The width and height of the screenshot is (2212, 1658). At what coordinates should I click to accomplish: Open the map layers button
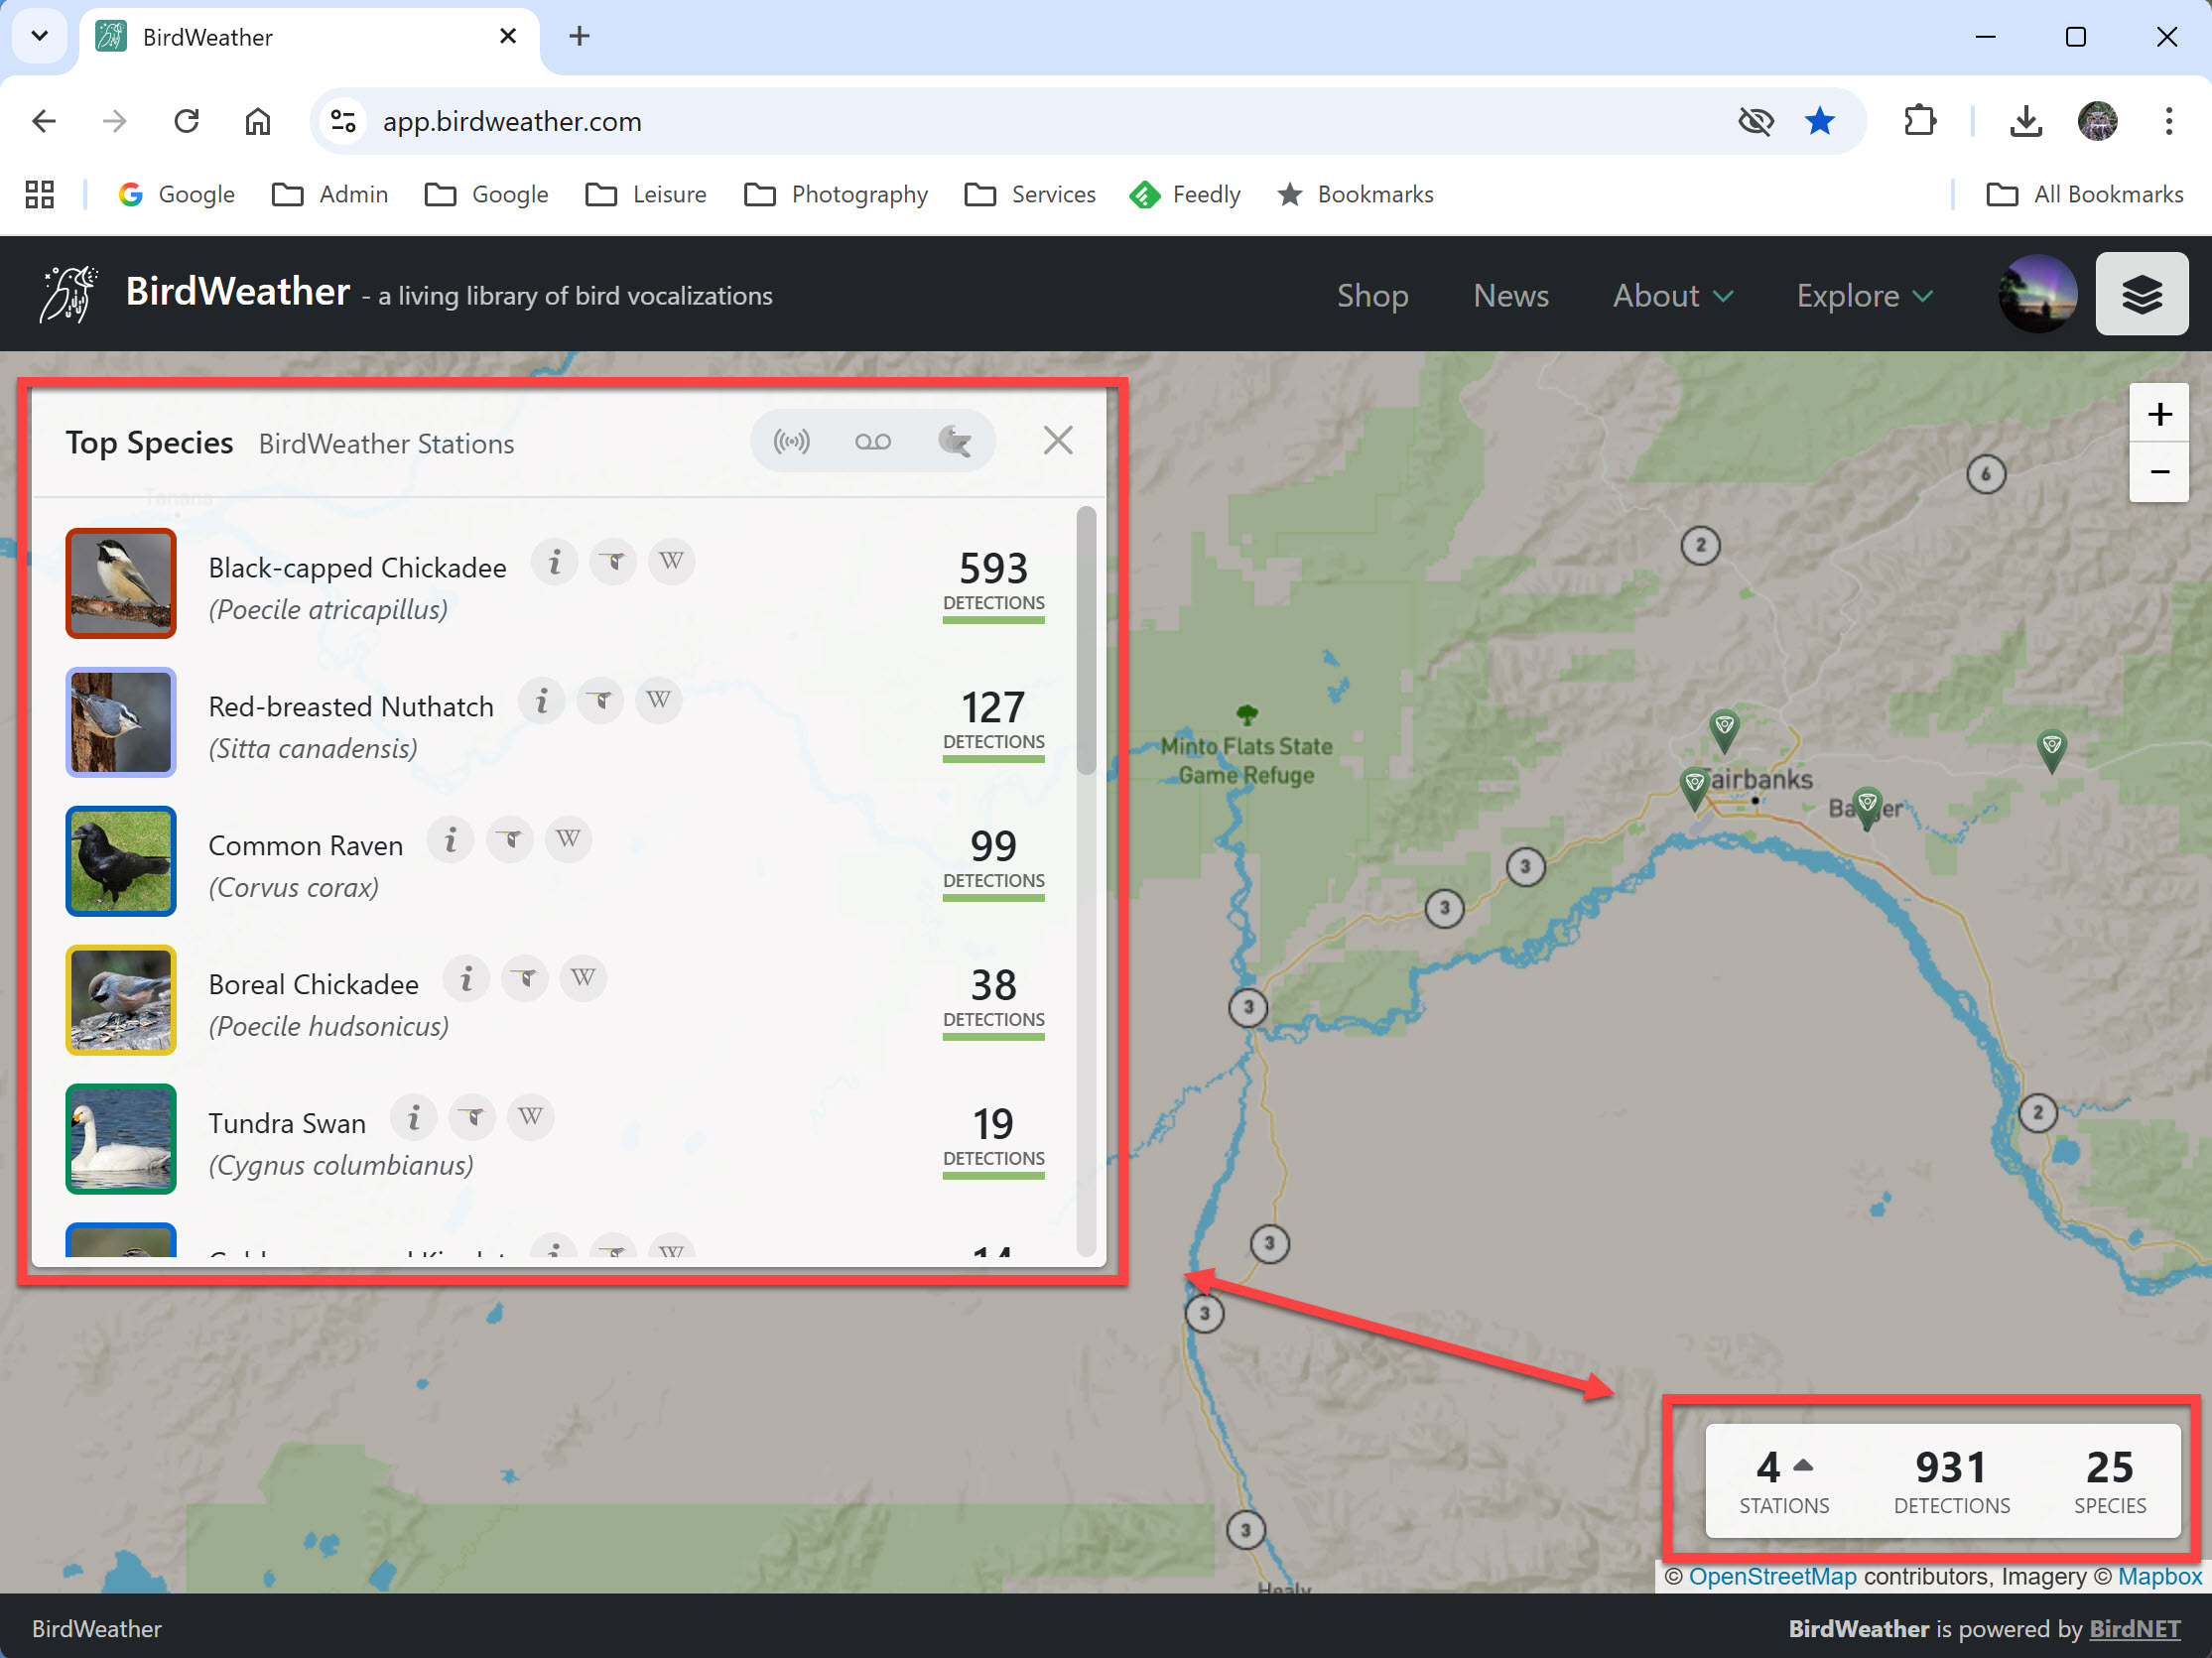[x=2141, y=294]
